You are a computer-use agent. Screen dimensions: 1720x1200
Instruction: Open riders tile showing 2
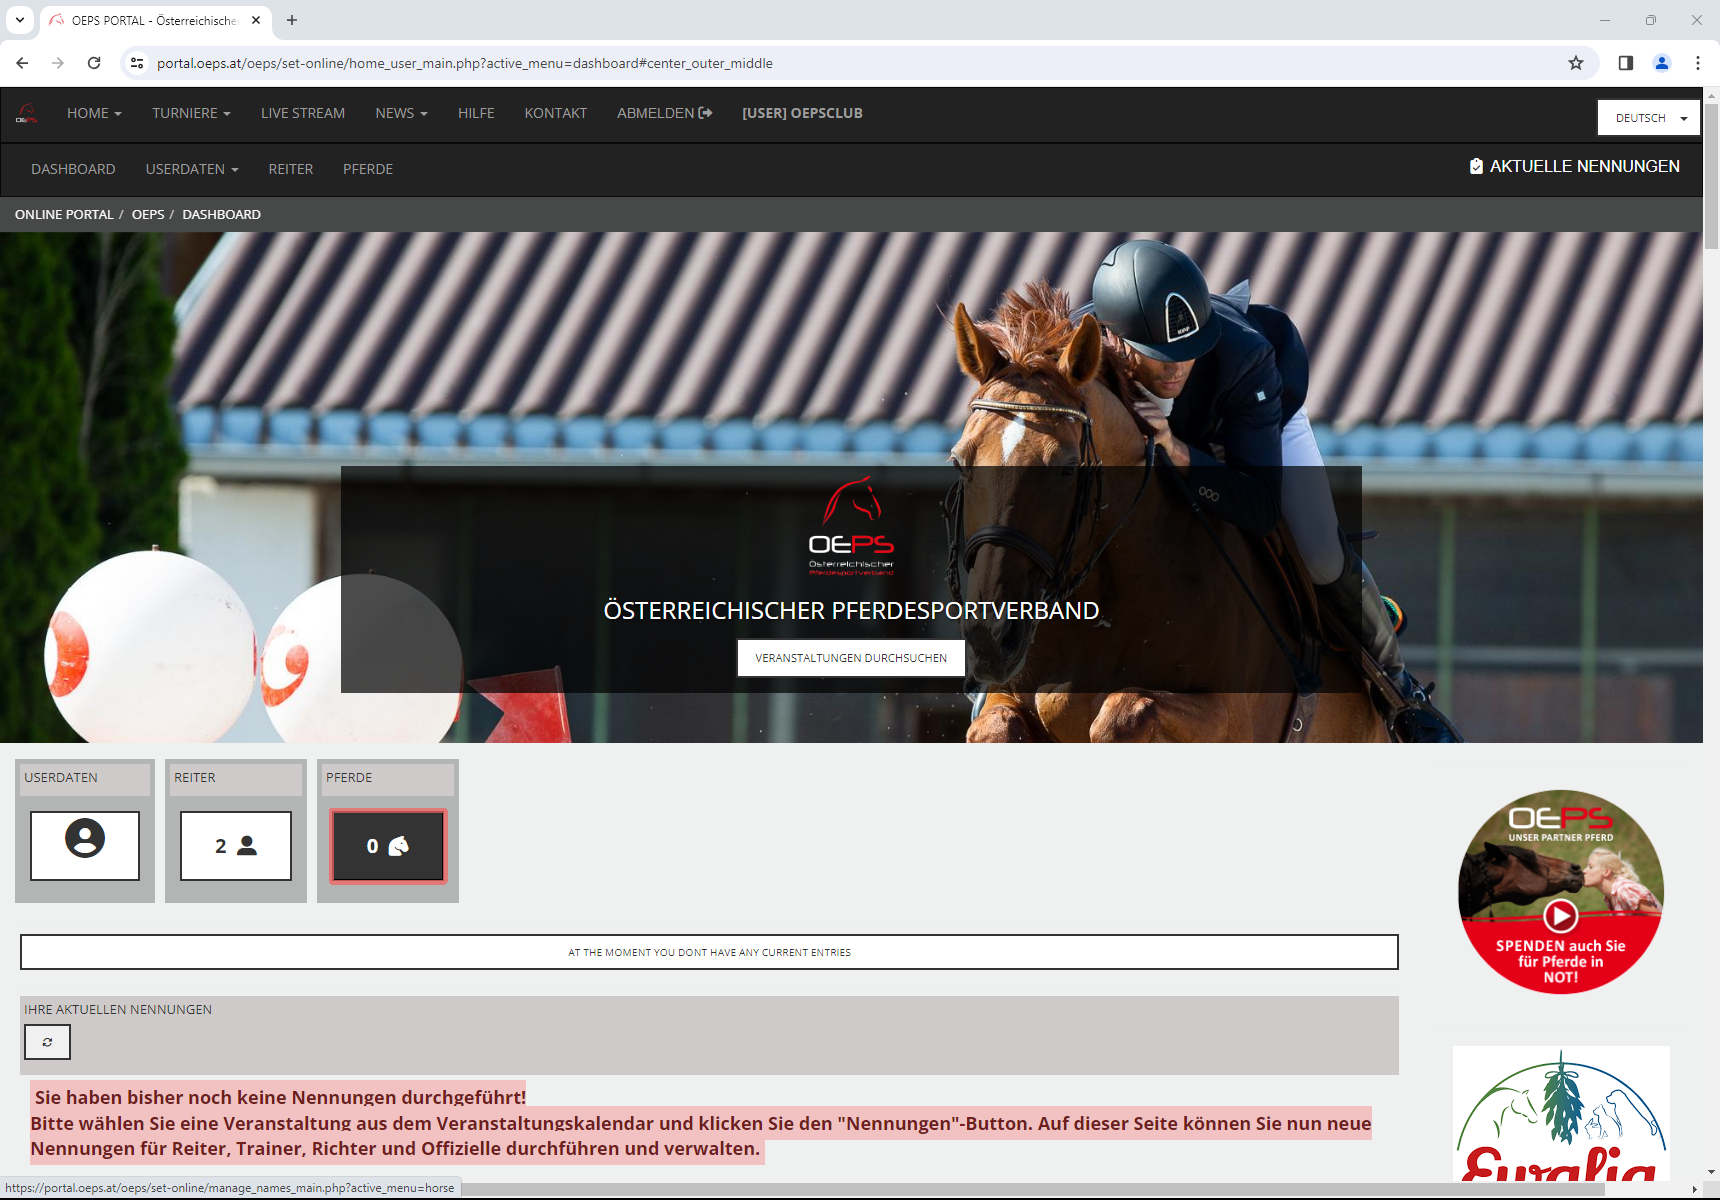[236, 846]
